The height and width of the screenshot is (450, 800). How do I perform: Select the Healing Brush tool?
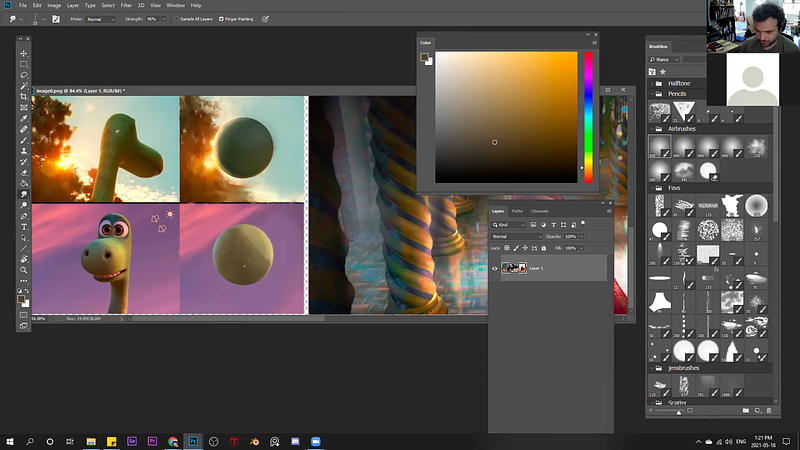click(23, 129)
